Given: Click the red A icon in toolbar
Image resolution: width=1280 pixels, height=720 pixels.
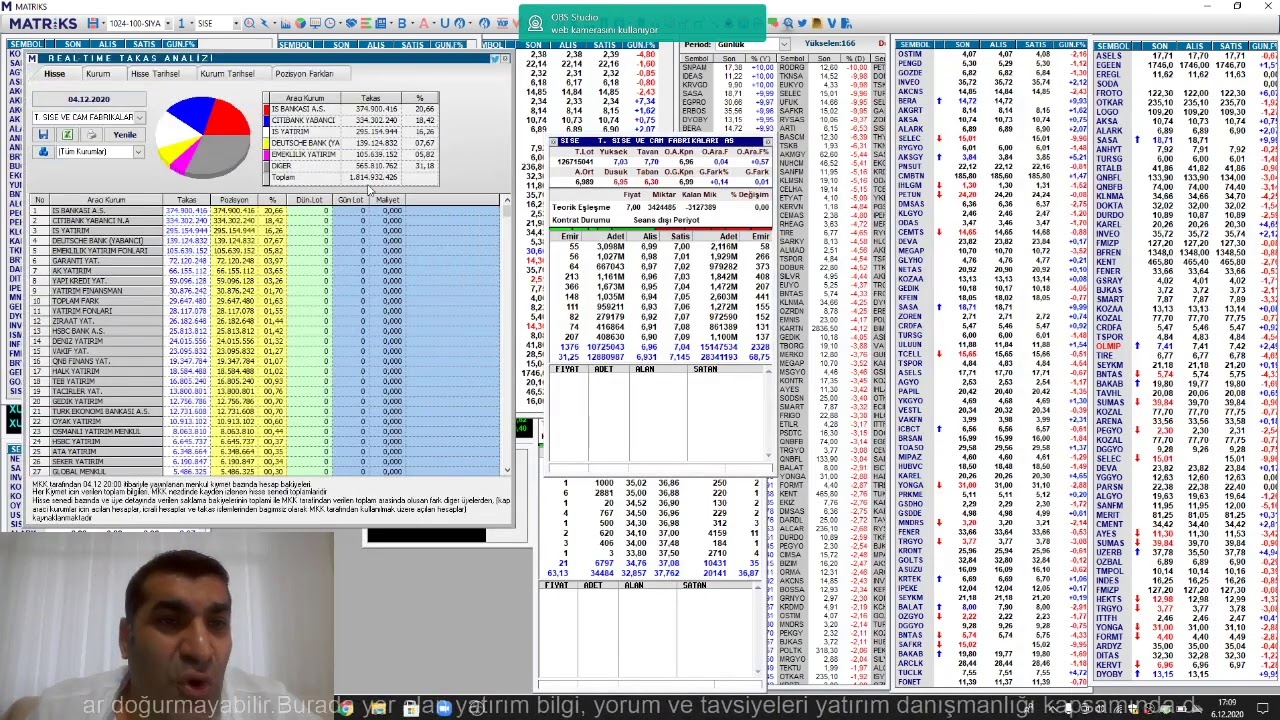Looking at the screenshot, I should (424, 23).
